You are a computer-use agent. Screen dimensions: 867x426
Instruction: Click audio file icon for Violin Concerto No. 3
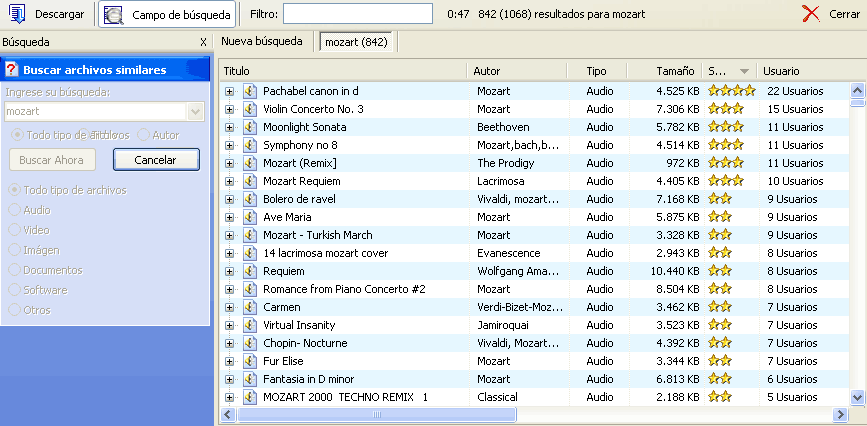(x=250, y=109)
